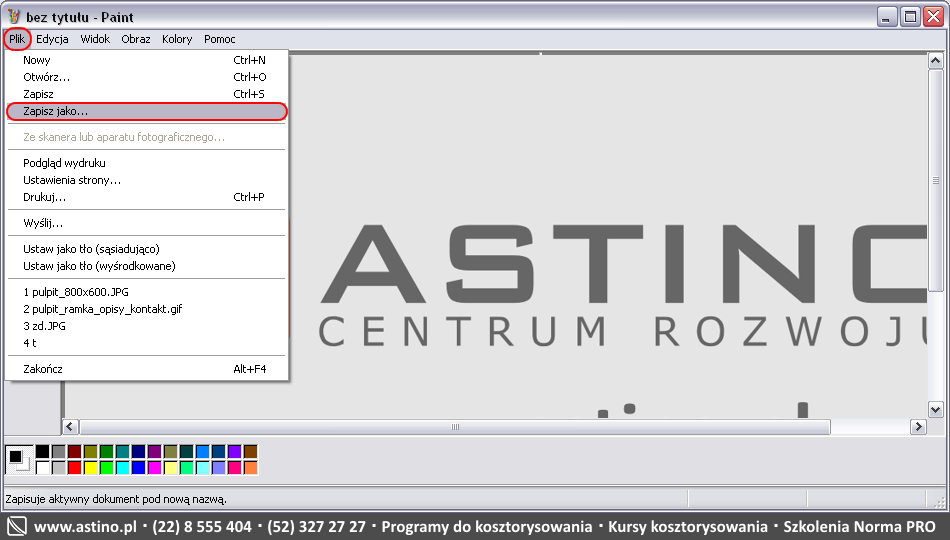This screenshot has width=950, height=540.
Task: Select Ustaw jako tło (sąsiadująco)
Action: click(146, 249)
